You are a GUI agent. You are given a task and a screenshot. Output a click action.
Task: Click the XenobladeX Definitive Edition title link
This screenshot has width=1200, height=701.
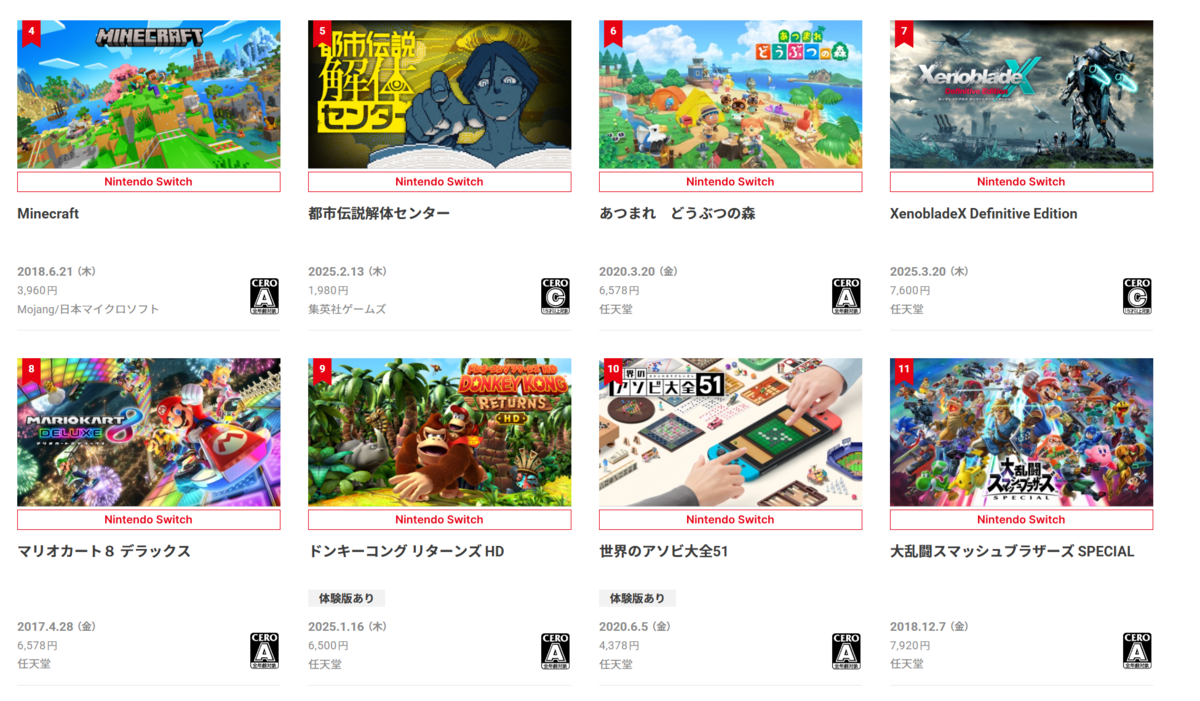pos(984,214)
